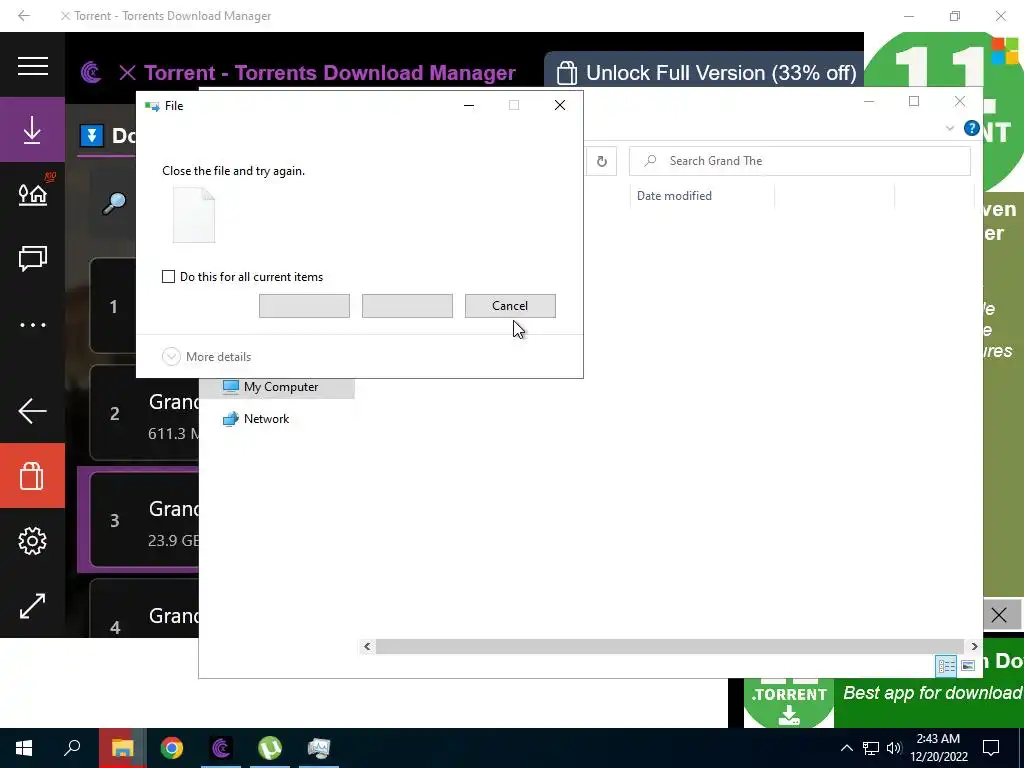
Task: Open Explorer help question mark icon
Action: coord(972,128)
